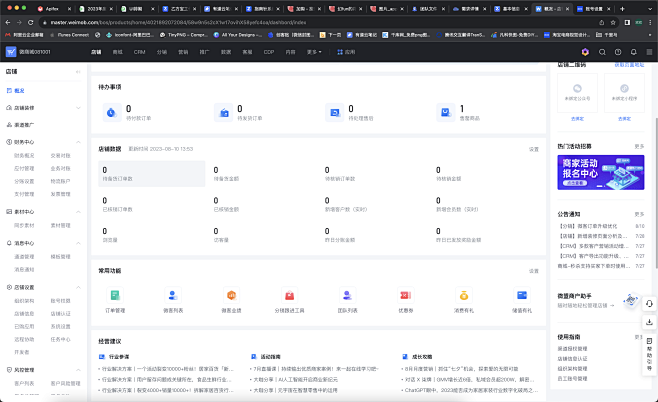
Task: Click the 设置 link in 店铺数据
Action: [x=533, y=149]
